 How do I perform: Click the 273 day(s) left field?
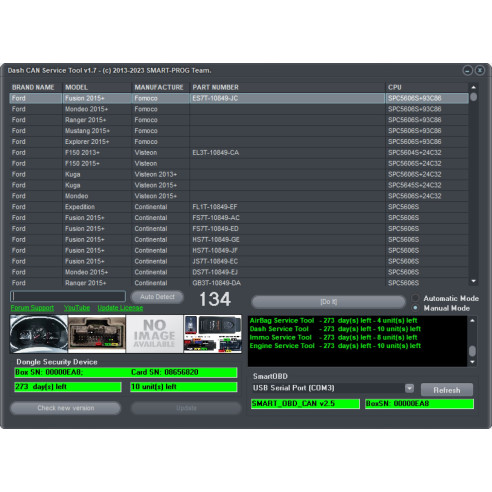tap(68, 387)
